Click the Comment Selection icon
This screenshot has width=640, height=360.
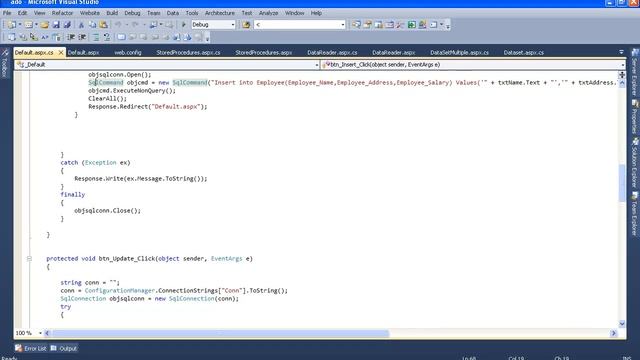point(96,38)
